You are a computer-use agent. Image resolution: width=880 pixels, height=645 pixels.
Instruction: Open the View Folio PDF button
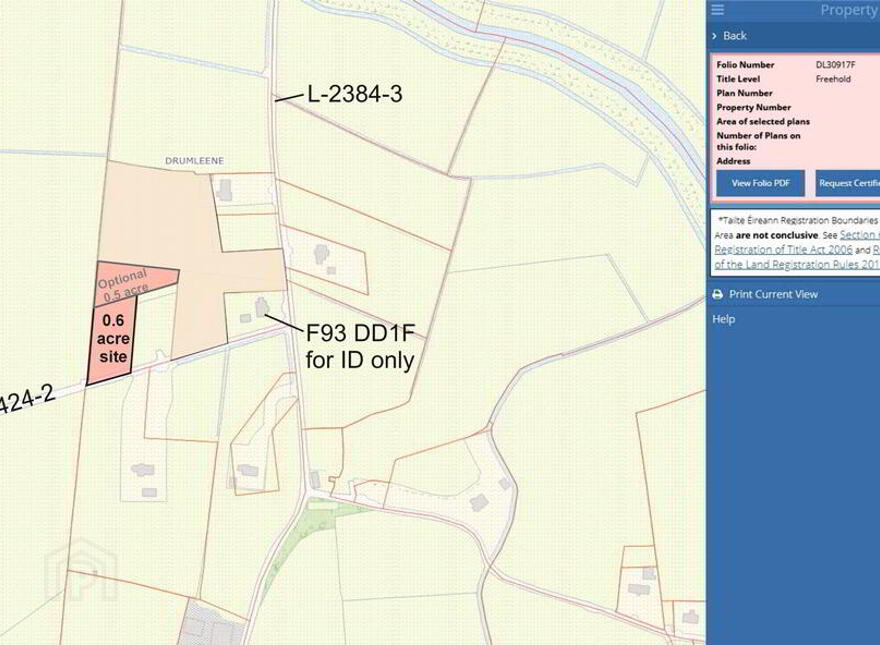760,183
